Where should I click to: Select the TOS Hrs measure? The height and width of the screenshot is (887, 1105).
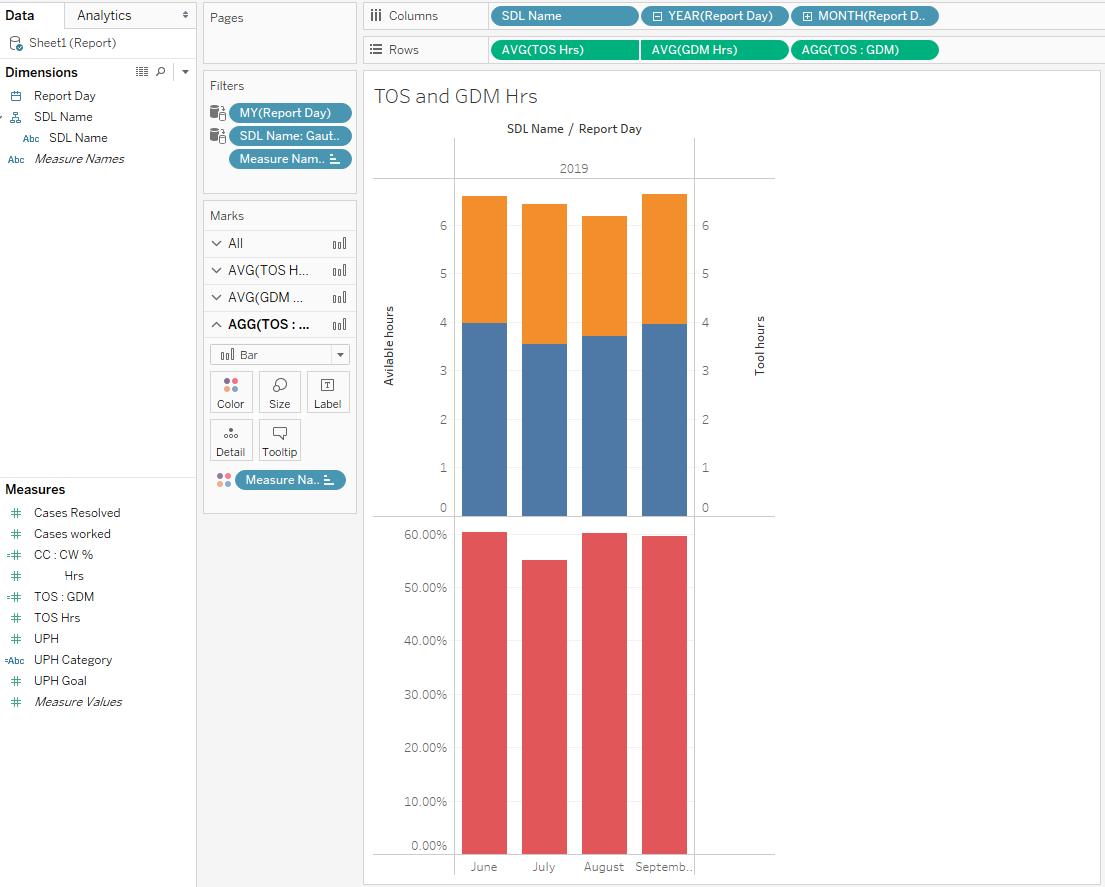pyautogui.click(x=57, y=618)
